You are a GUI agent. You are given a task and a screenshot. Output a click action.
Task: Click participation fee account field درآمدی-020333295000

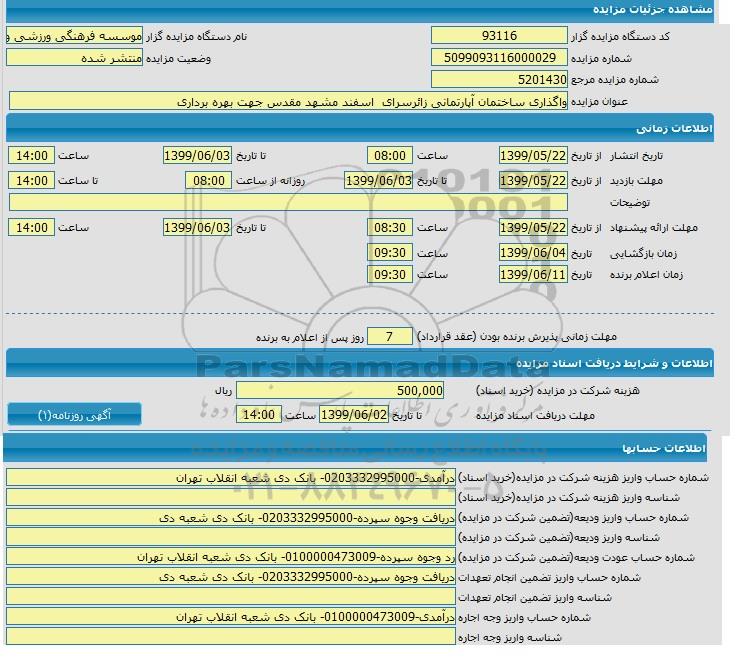point(231,477)
